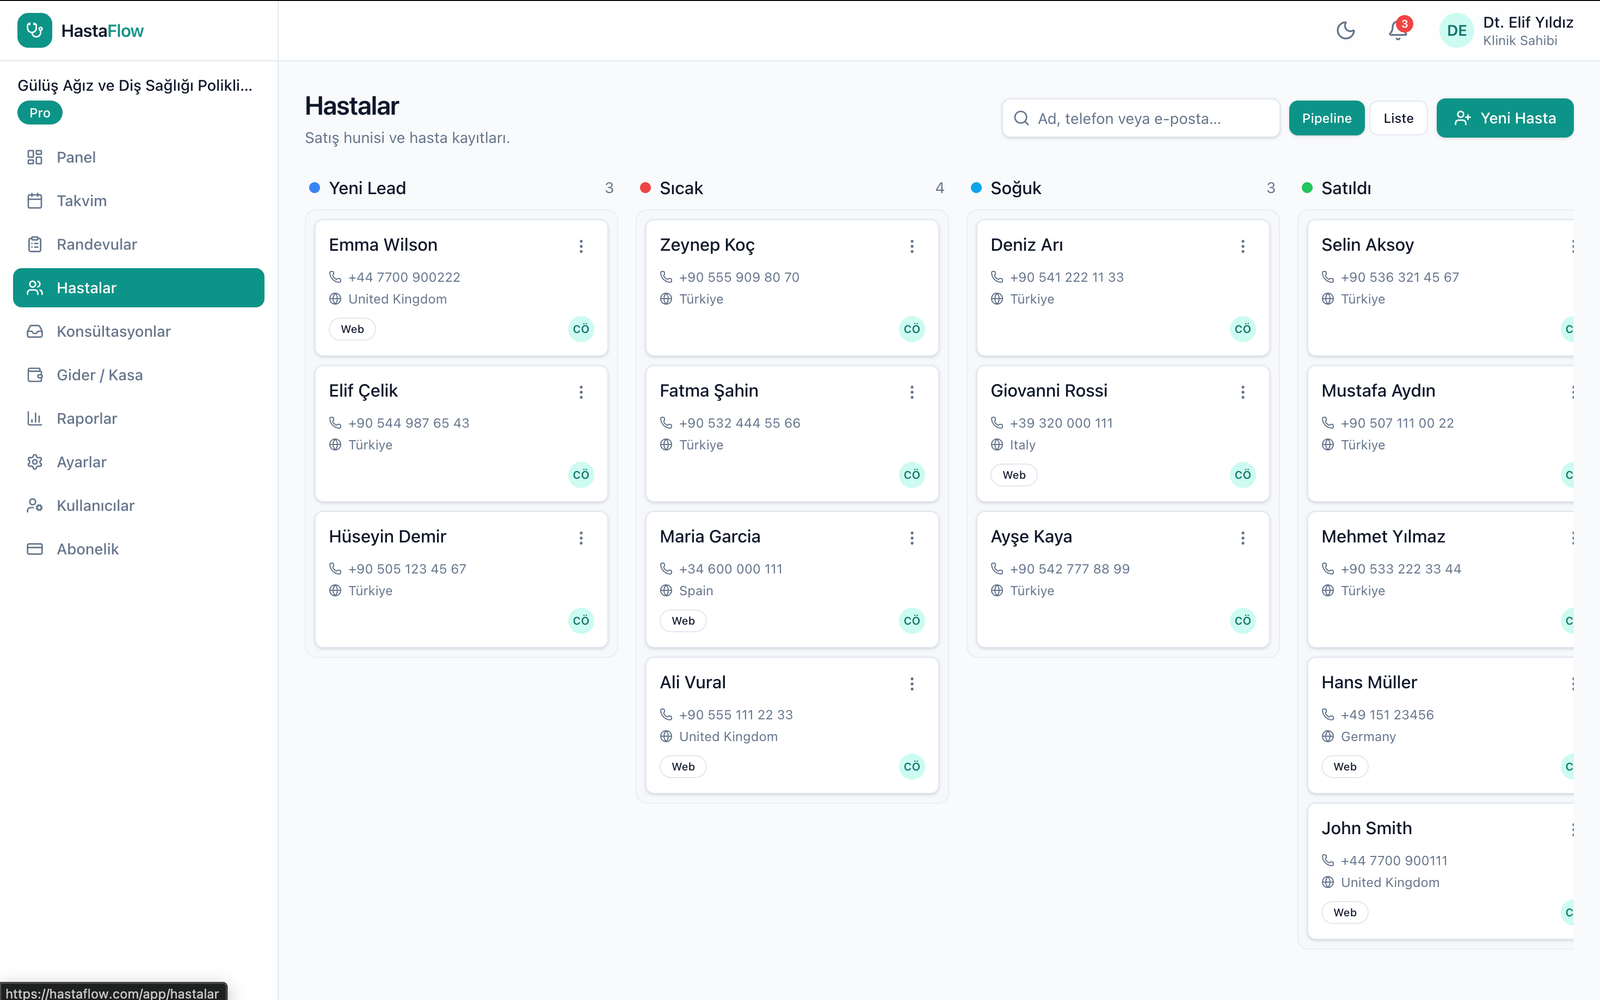Open Selin Aksoy patient card
Viewport: 1600px width, 1000px height.
1441,288
